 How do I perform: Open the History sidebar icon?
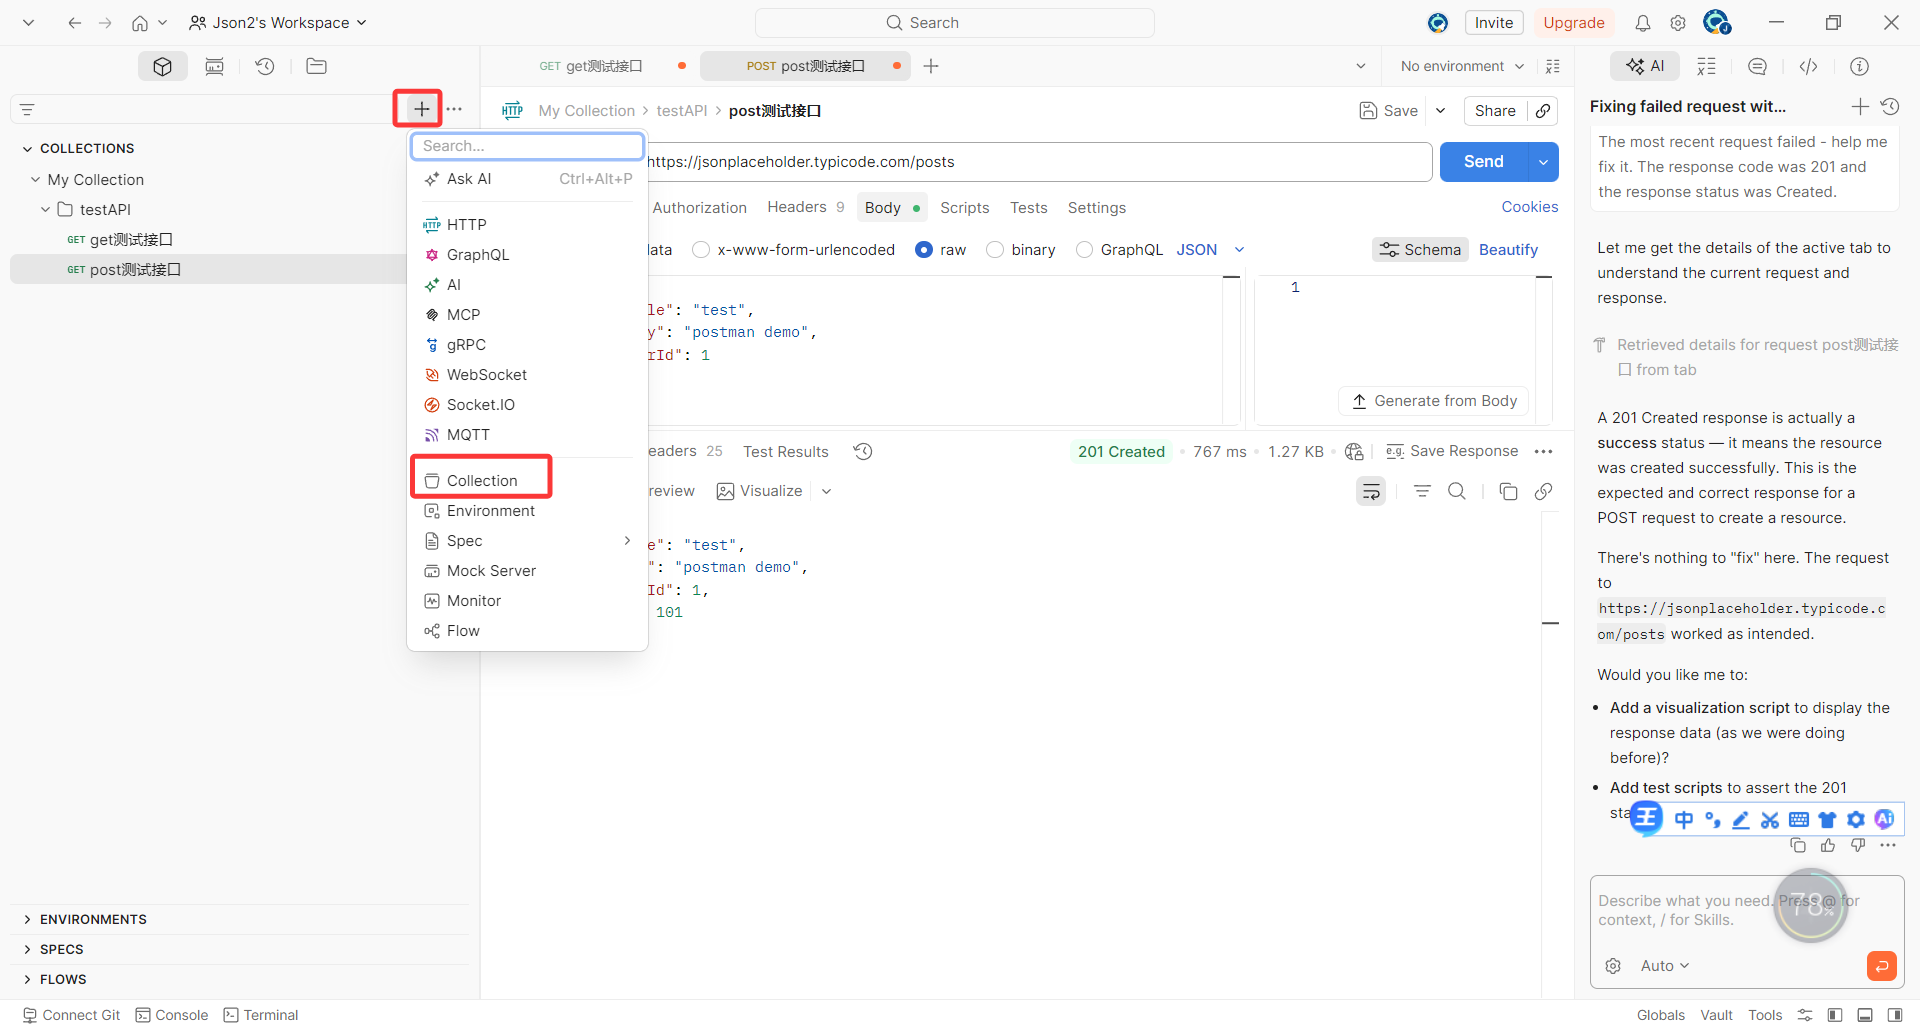pyautogui.click(x=265, y=66)
